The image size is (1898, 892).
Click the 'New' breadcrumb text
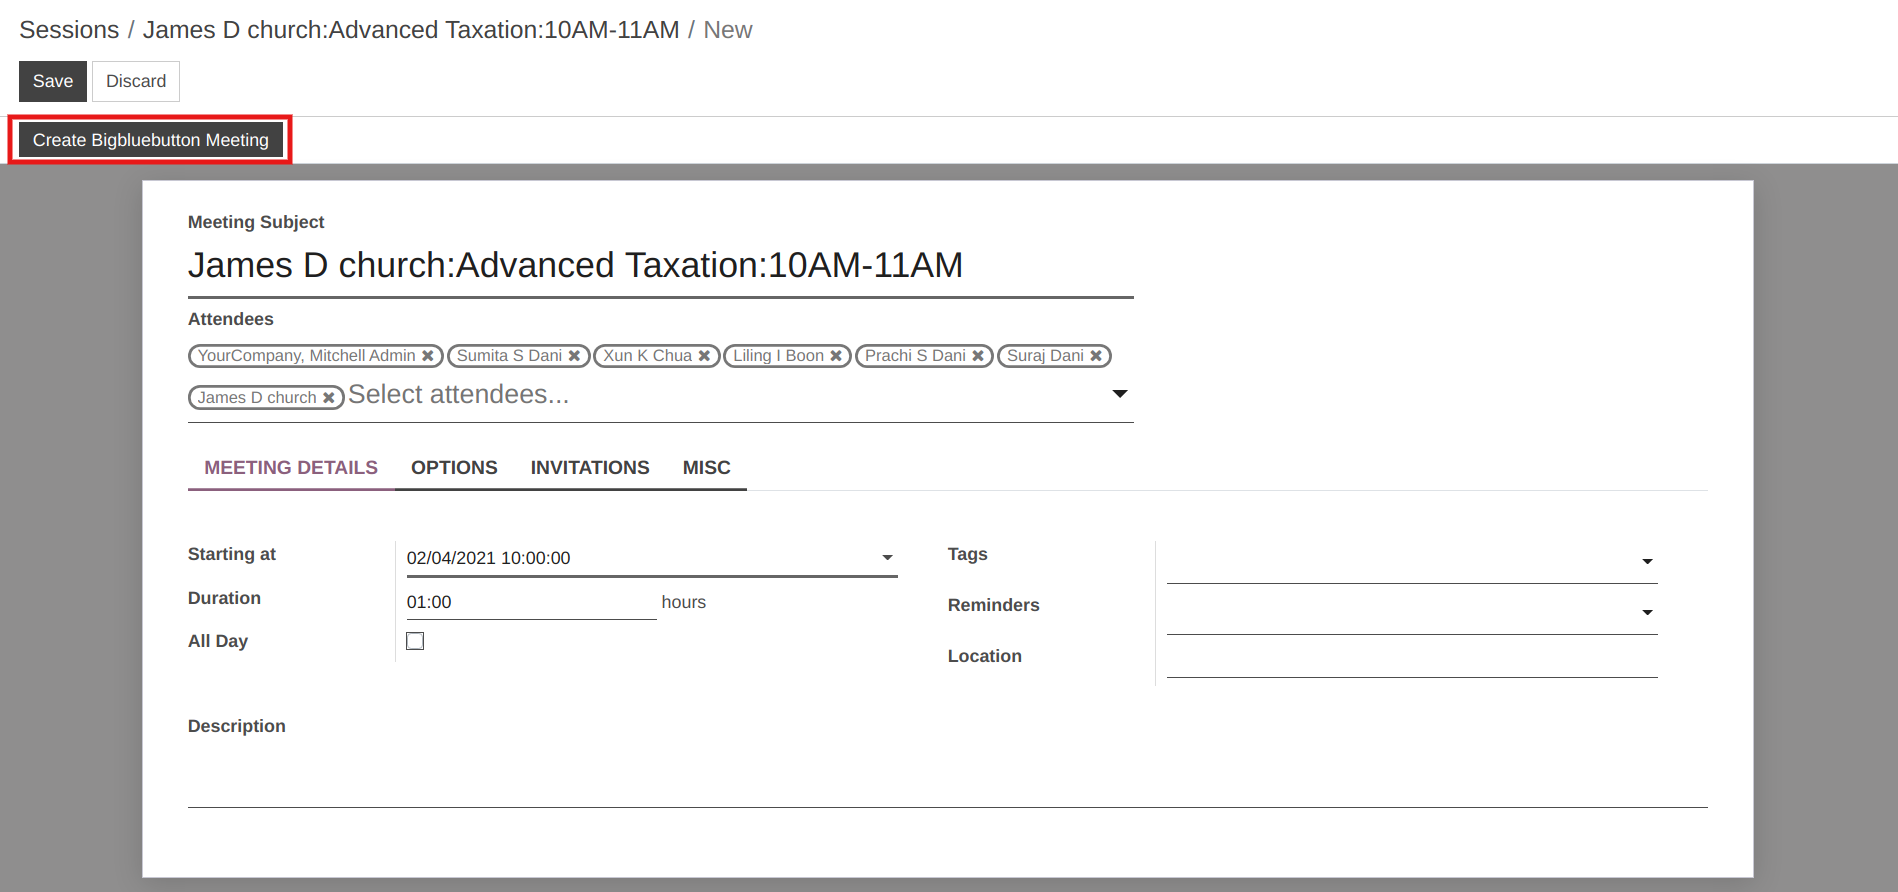tap(728, 30)
